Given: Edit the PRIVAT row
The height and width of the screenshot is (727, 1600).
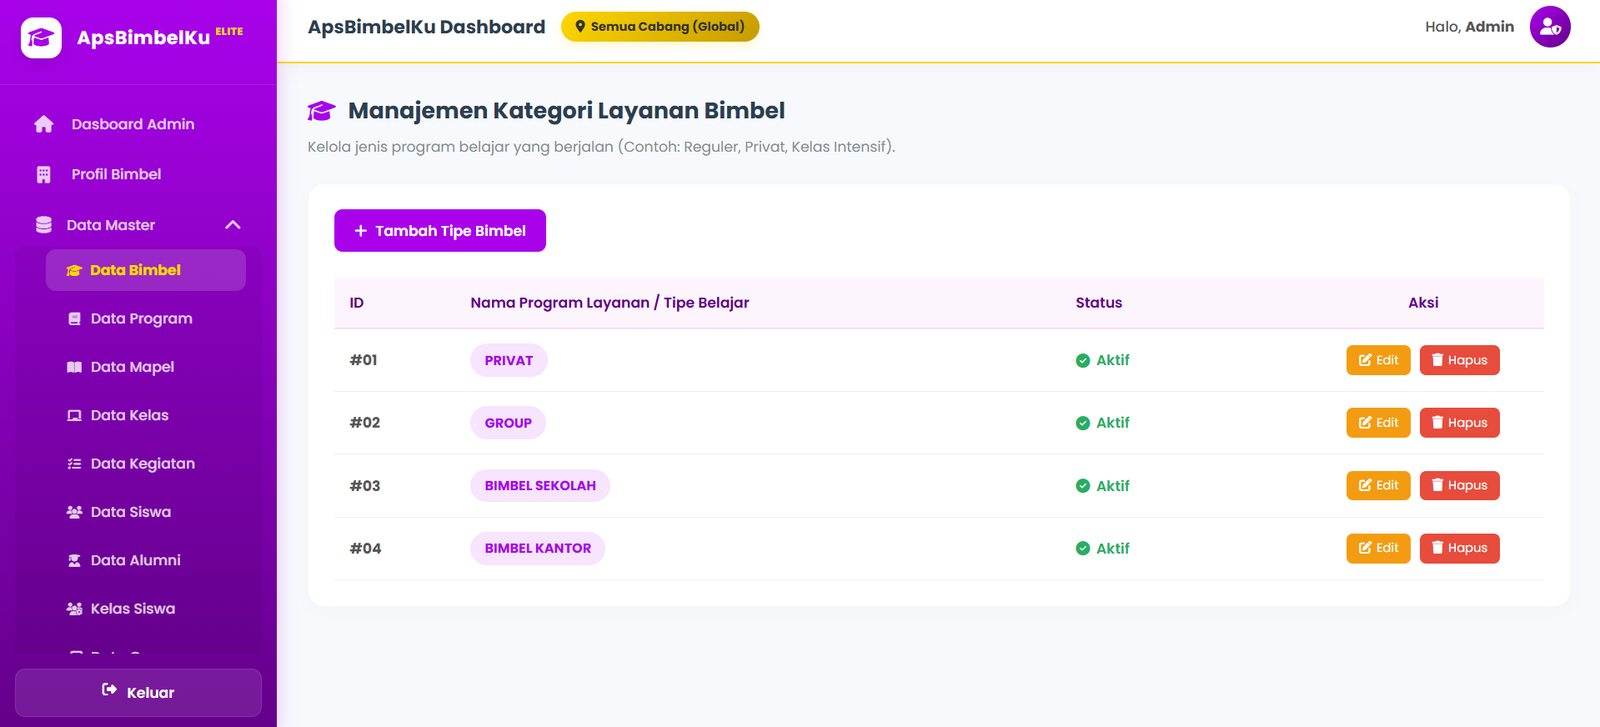Looking at the screenshot, I should click(1378, 360).
